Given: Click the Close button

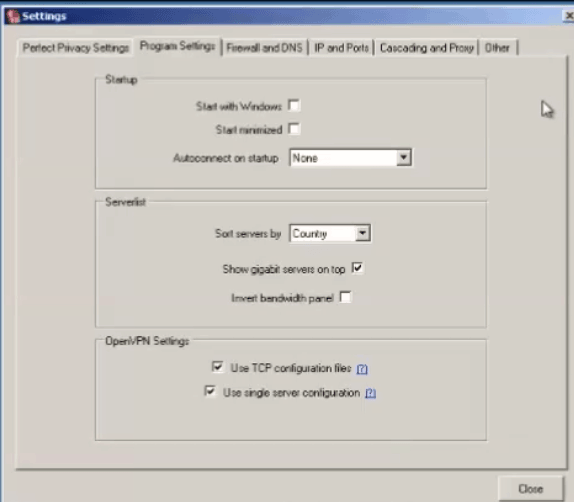Looking at the screenshot, I should pyautogui.click(x=530, y=488).
